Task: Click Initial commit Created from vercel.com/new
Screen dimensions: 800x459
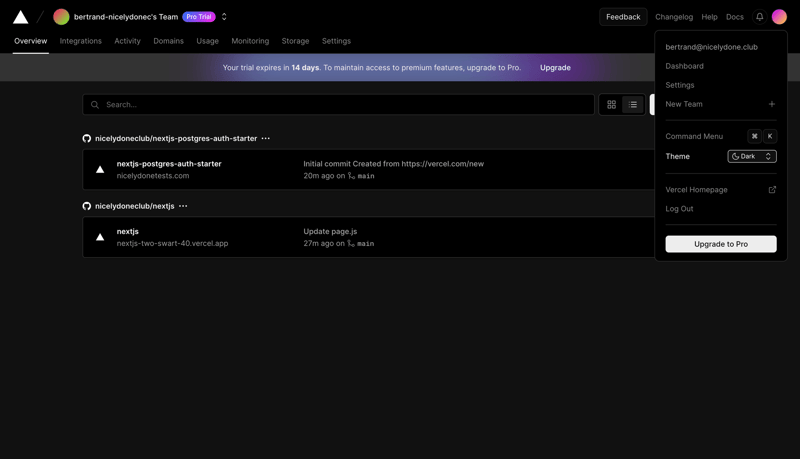Action: click(x=393, y=164)
